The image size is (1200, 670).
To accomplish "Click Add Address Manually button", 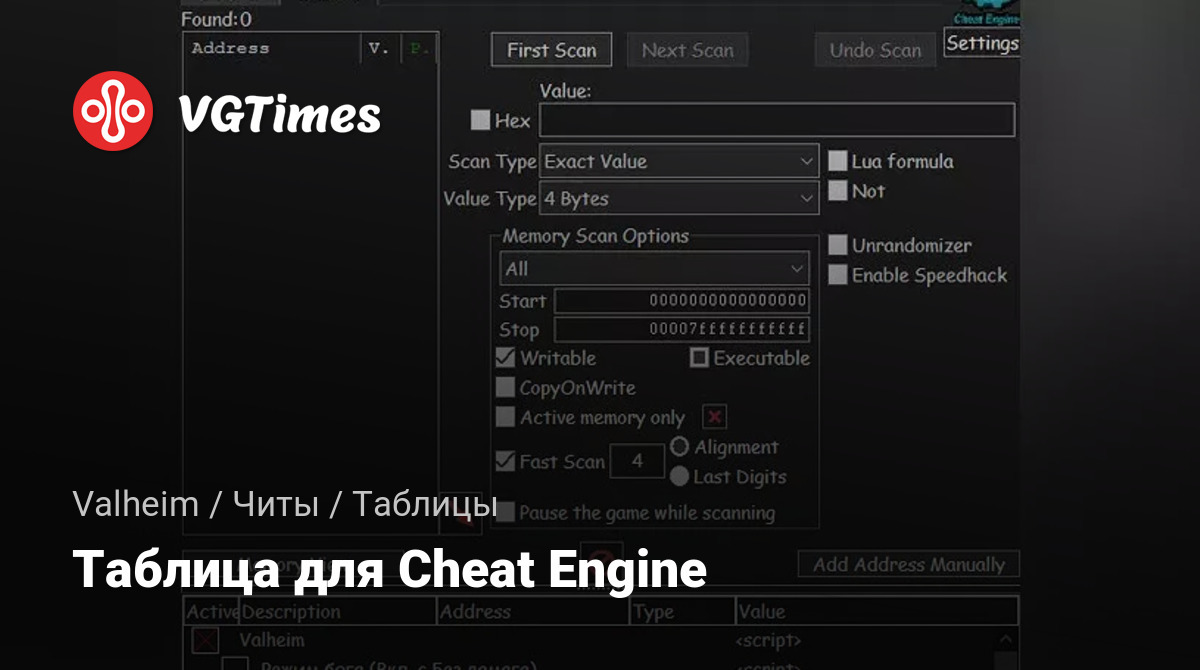I will [908, 564].
